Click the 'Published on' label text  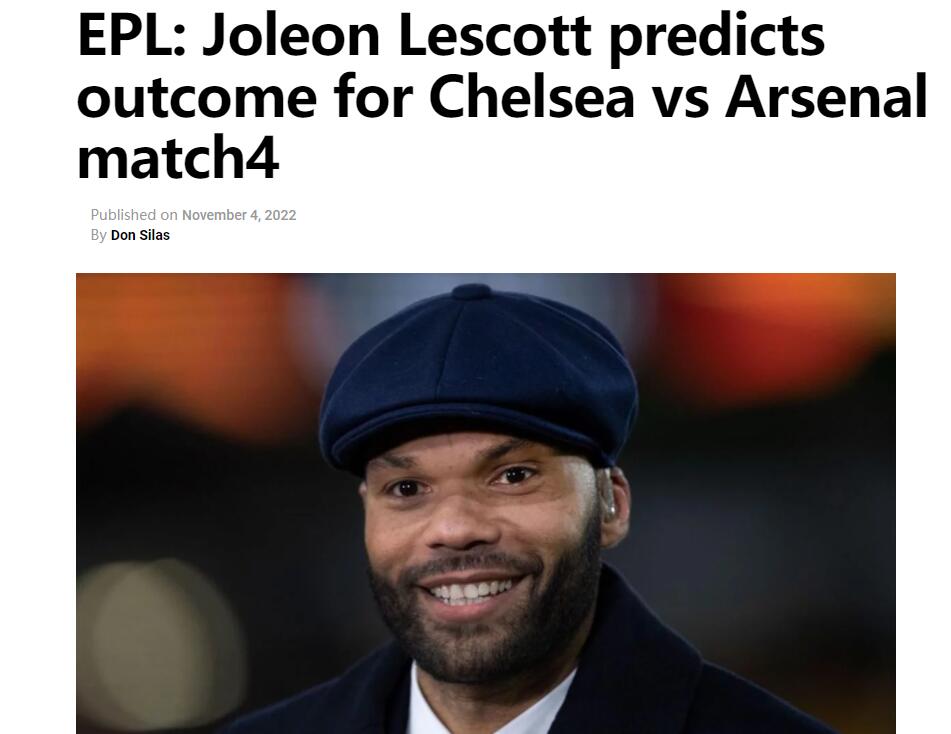(134, 215)
